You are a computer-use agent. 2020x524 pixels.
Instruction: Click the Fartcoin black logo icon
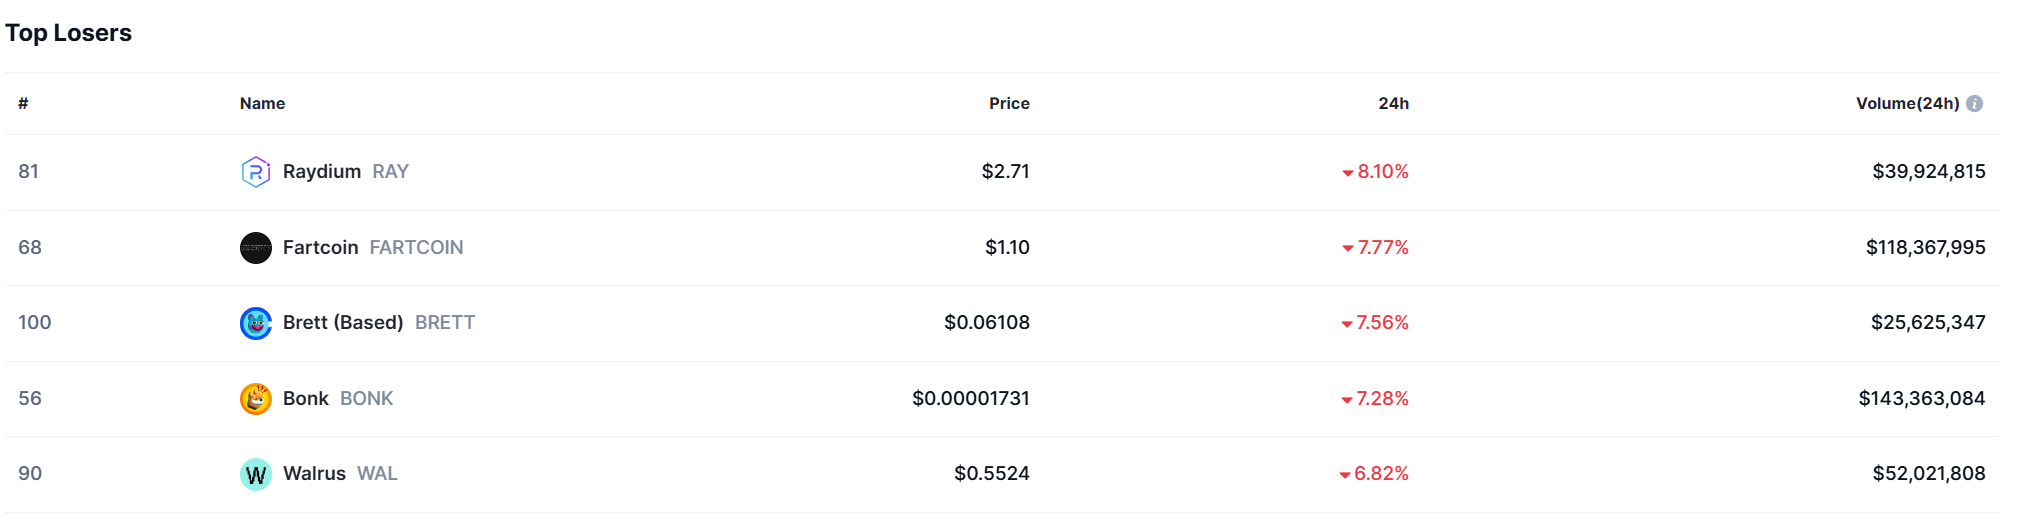(x=256, y=248)
